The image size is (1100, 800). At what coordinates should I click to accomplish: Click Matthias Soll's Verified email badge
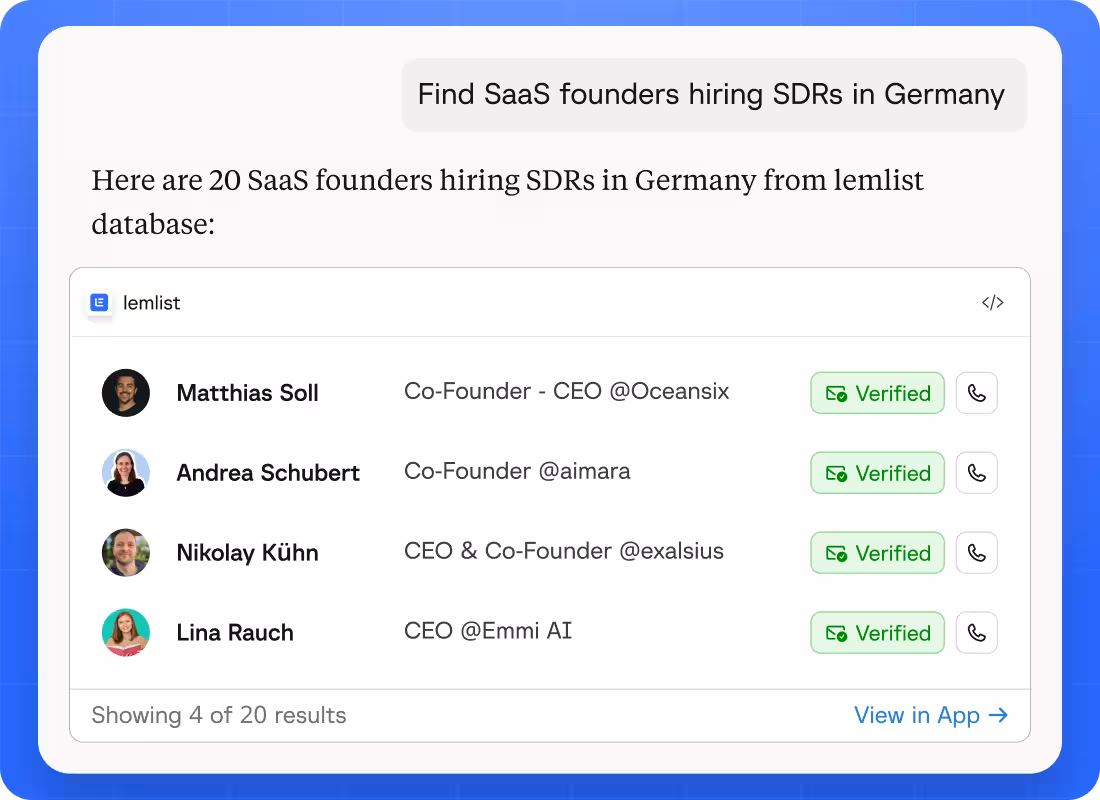point(878,393)
